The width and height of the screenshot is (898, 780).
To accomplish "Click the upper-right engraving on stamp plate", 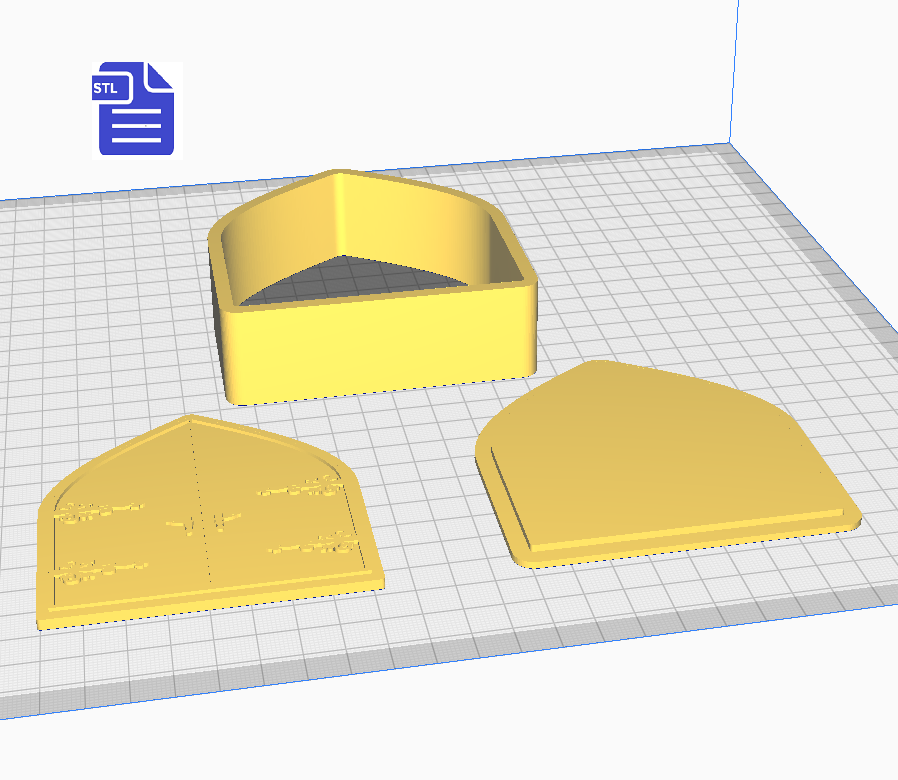I will pyautogui.click(x=298, y=489).
